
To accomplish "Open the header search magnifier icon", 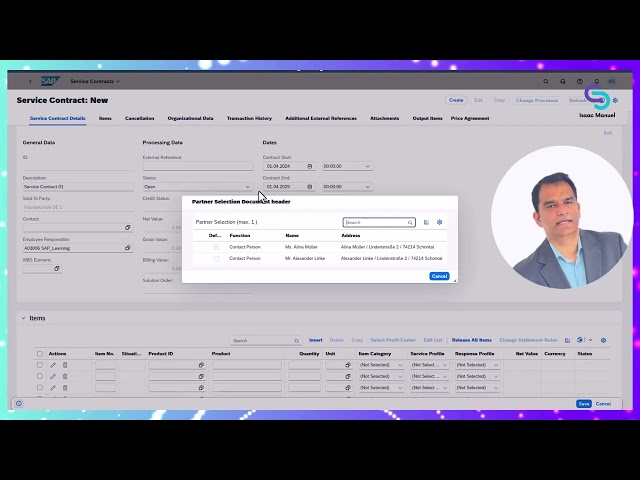I will coord(546,81).
